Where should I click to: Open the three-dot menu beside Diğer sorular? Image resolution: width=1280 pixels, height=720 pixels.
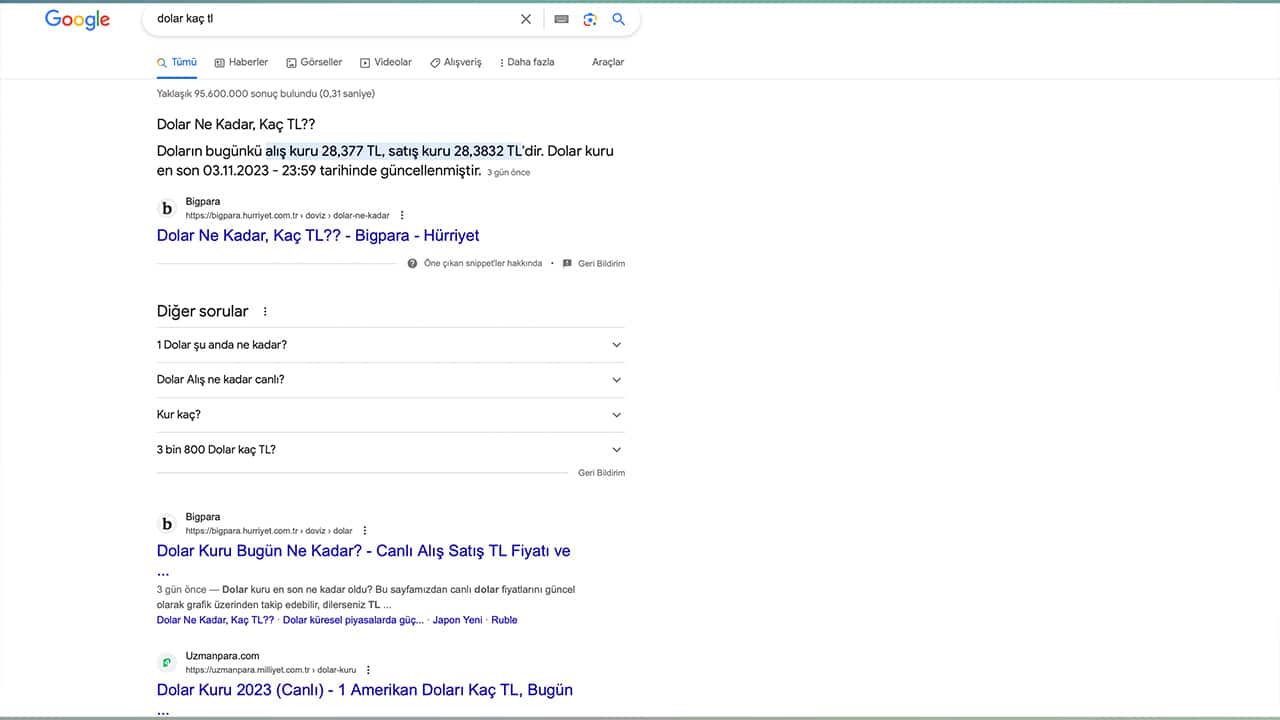[265, 311]
